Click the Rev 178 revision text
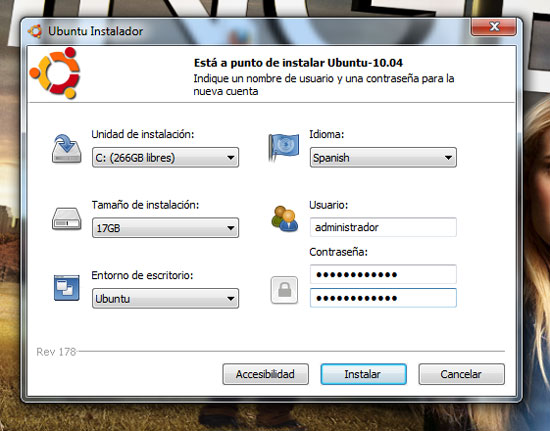The height and width of the screenshot is (431, 550). coord(56,352)
